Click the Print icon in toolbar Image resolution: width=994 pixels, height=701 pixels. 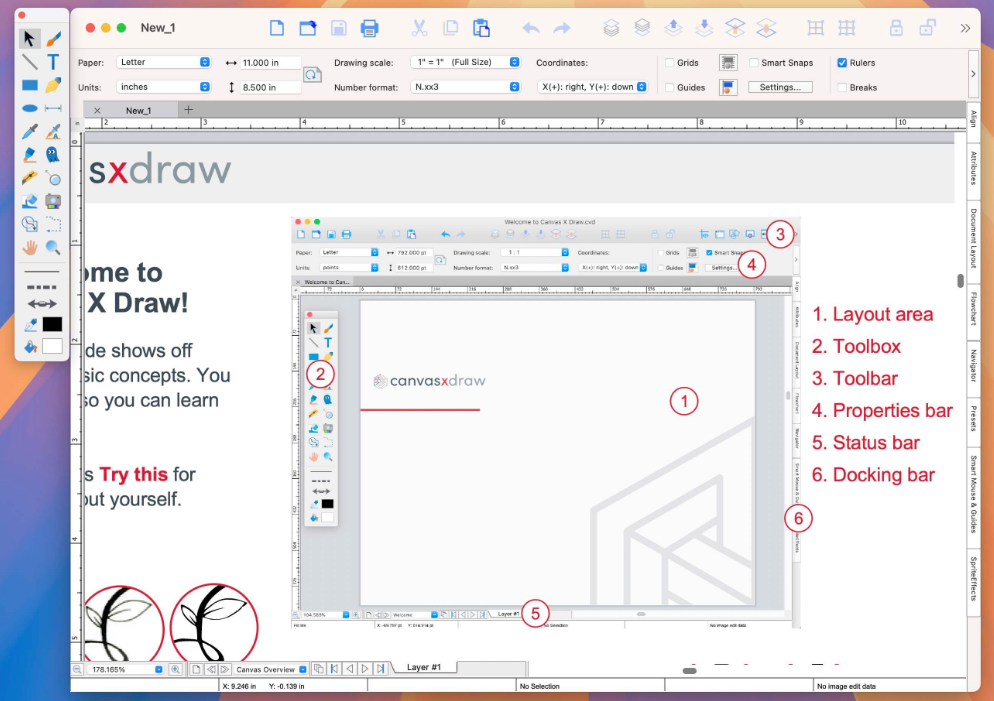(370, 28)
